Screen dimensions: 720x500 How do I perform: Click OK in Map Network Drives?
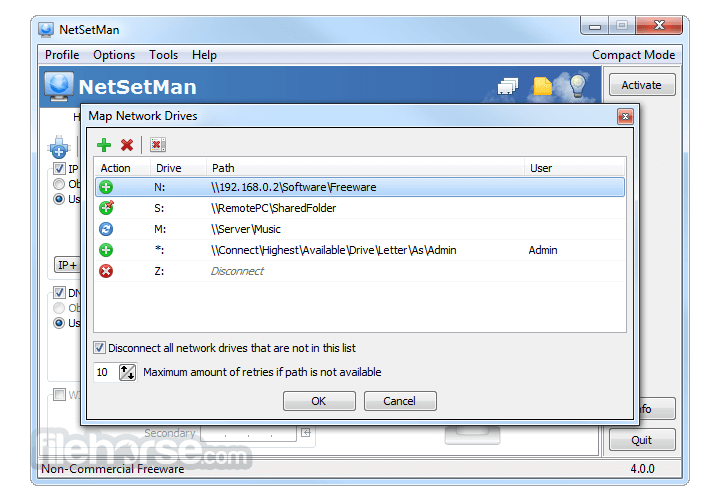click(x=319, y=401)
